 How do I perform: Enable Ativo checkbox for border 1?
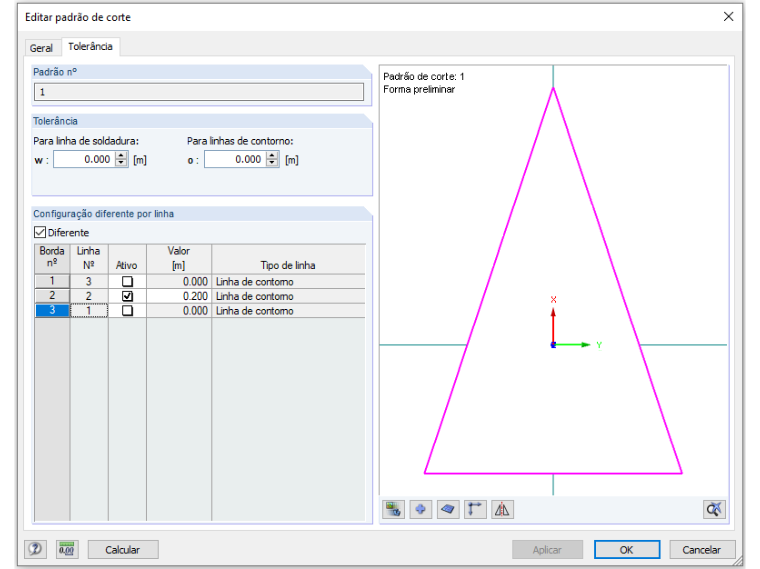pyautogui.click(x=127, y=281)
